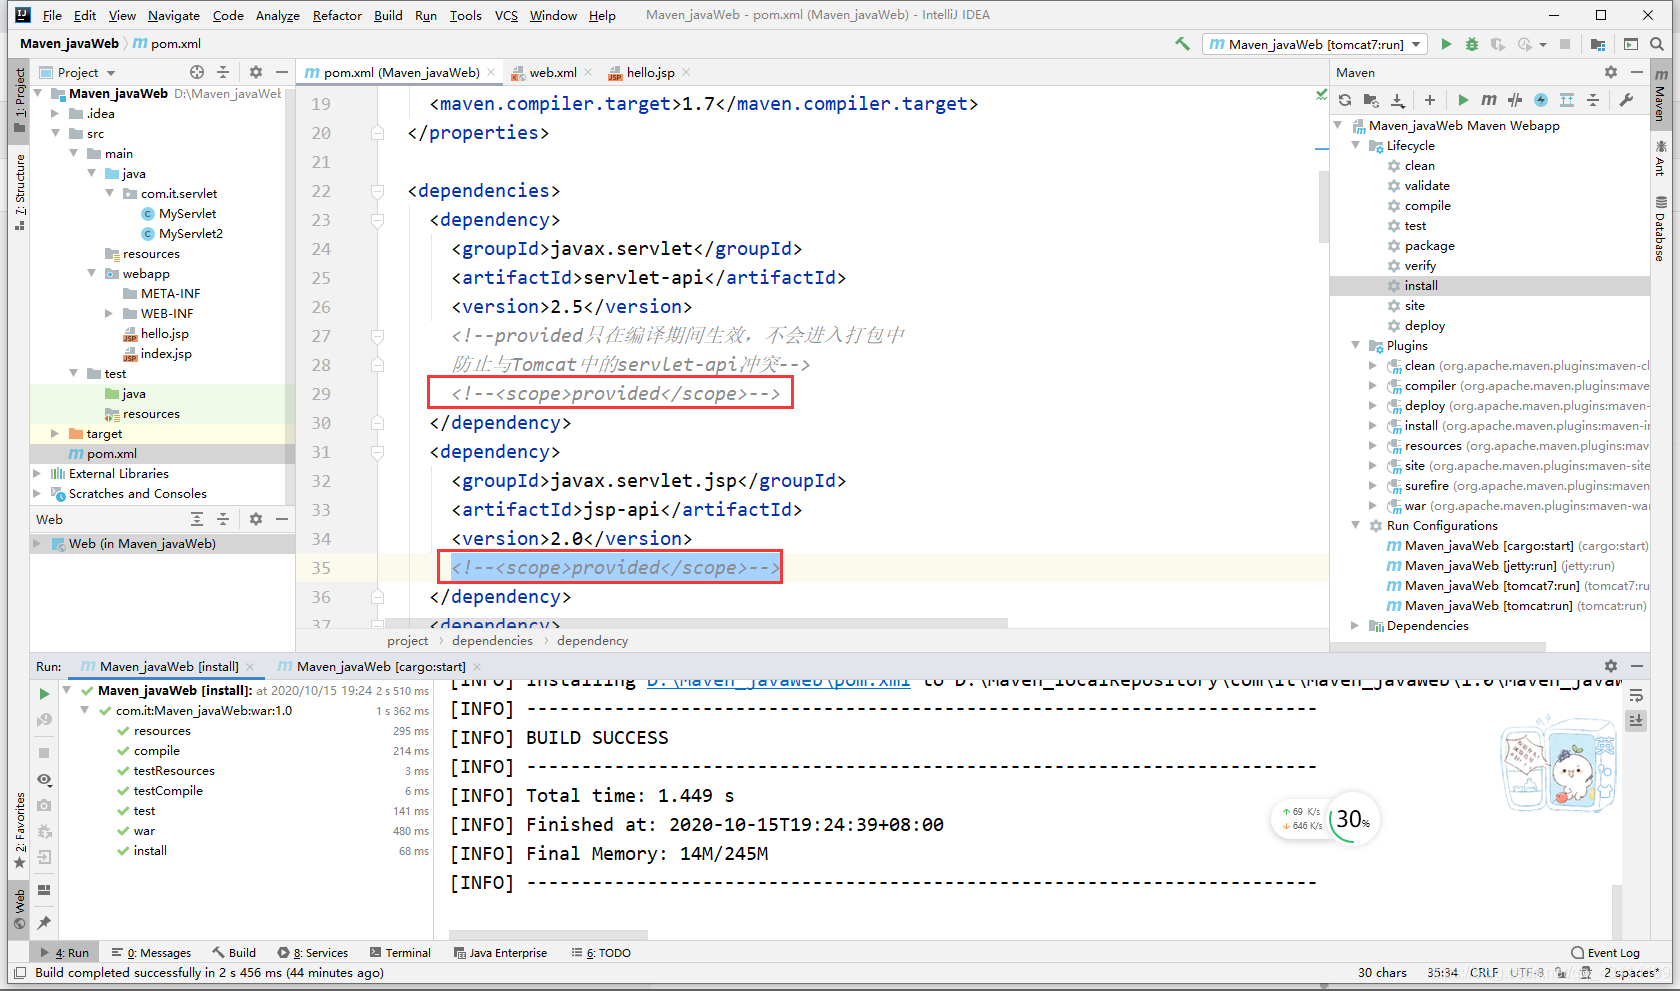Open the Terminal tool window

401,953
